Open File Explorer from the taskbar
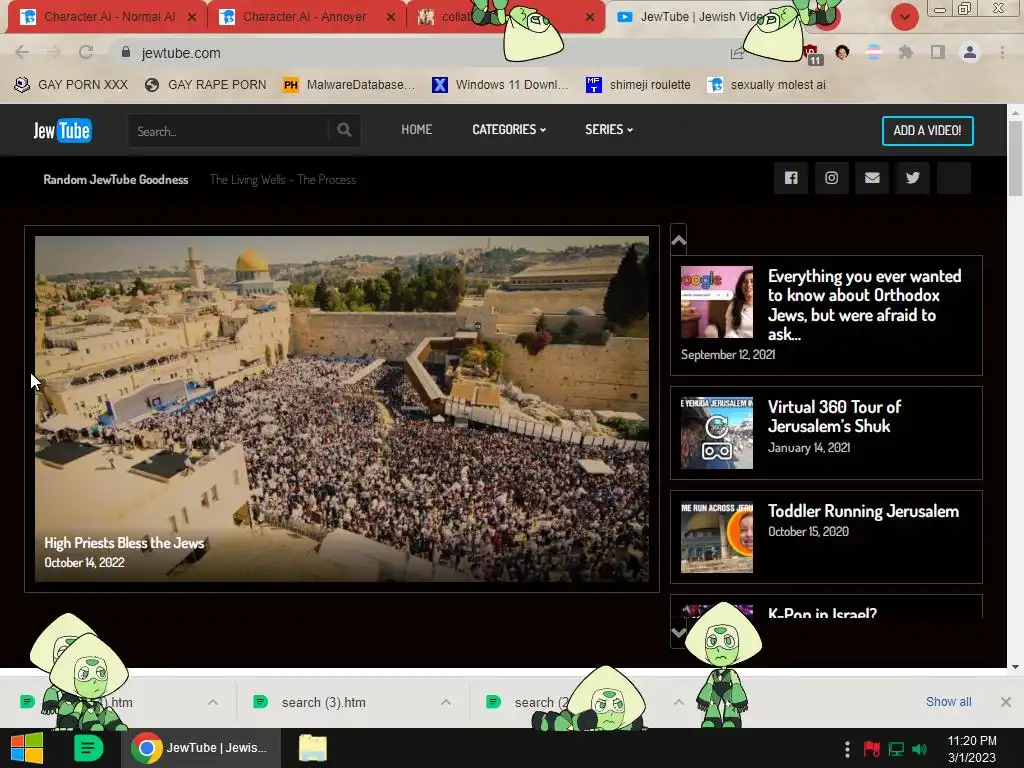 click(x=313, y=748)
